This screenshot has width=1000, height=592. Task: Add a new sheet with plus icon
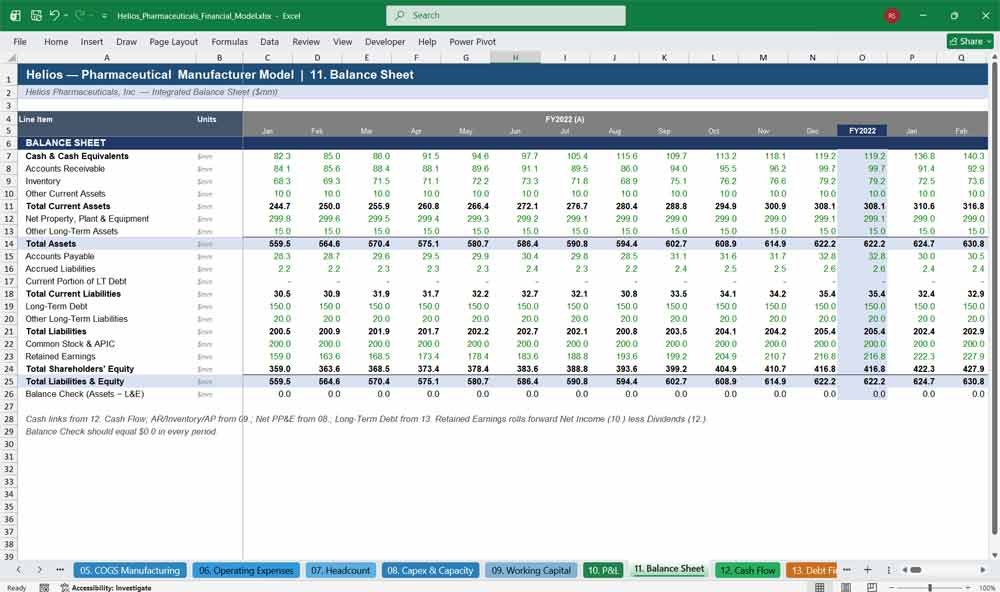[867, 570]
